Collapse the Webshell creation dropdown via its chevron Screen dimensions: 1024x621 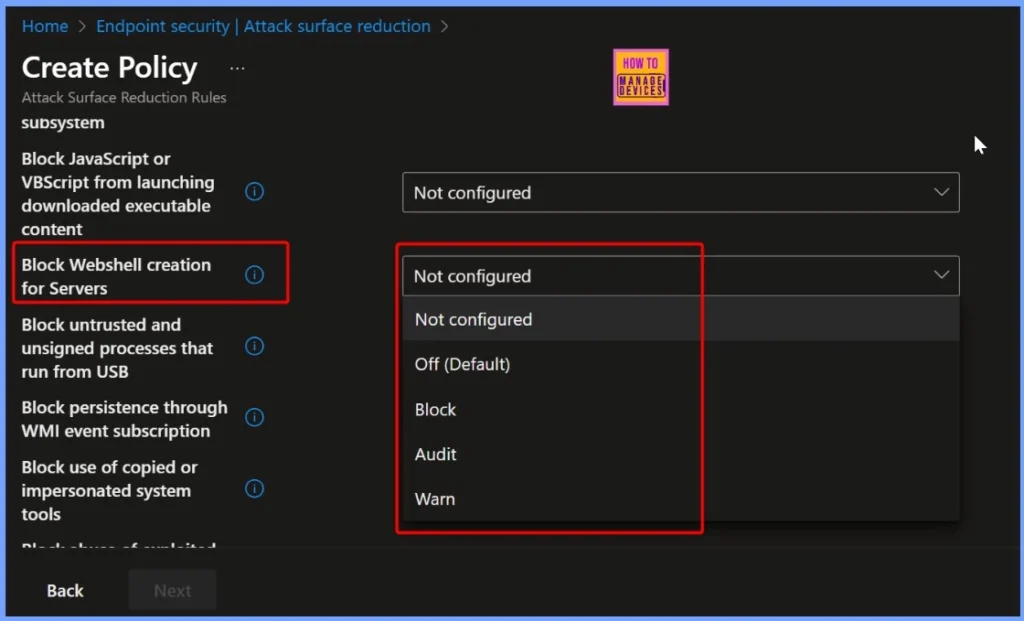coord(941,275)
